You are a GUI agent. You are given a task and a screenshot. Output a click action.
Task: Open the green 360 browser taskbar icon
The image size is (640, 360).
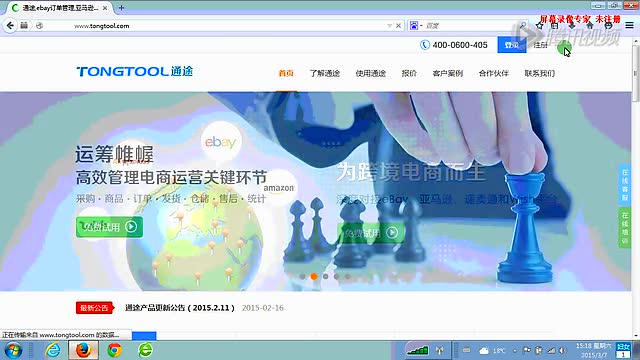(x=145, y=350)
